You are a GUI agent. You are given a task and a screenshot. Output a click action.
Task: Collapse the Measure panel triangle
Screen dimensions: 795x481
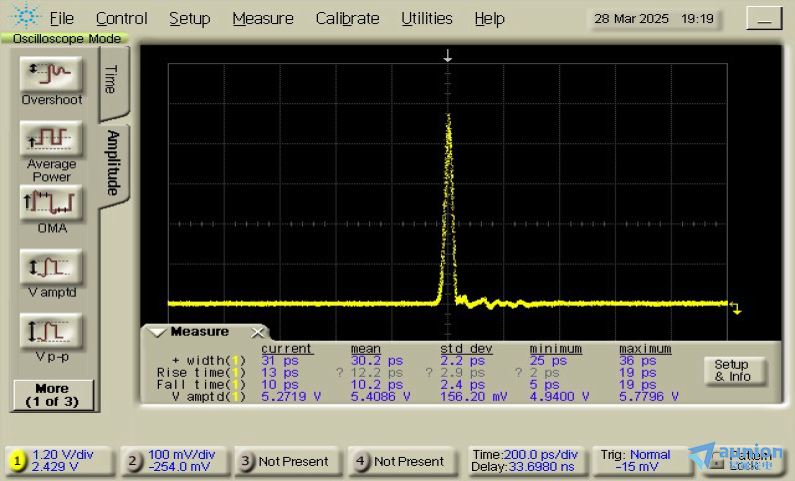coord(157,332)
